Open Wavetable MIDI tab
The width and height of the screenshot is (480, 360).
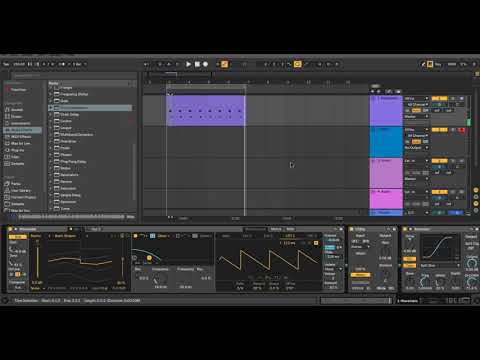click(290, 229)
